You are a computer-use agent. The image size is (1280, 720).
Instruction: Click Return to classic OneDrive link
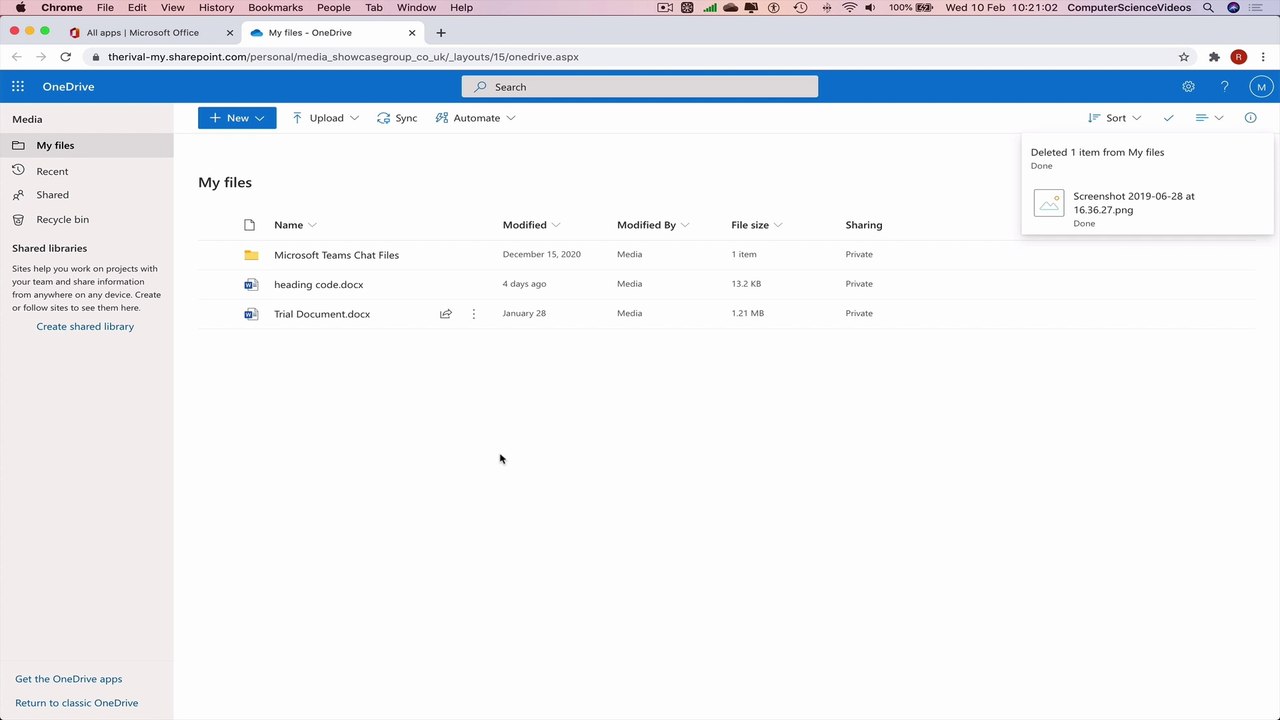click(76, 703)
